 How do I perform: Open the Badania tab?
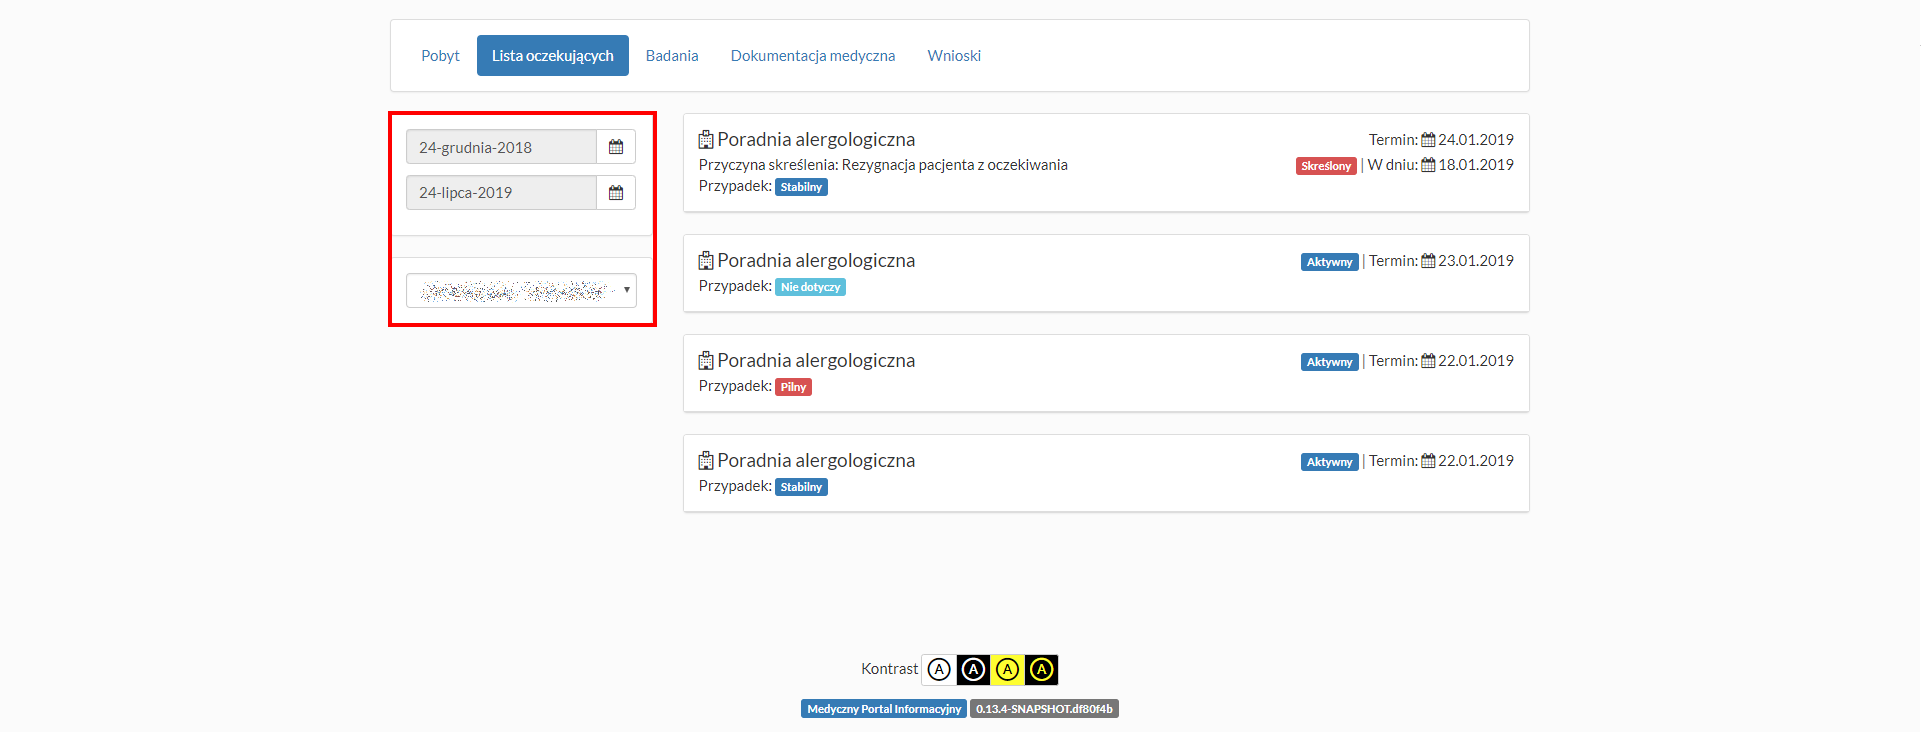(x=672, y=56)
